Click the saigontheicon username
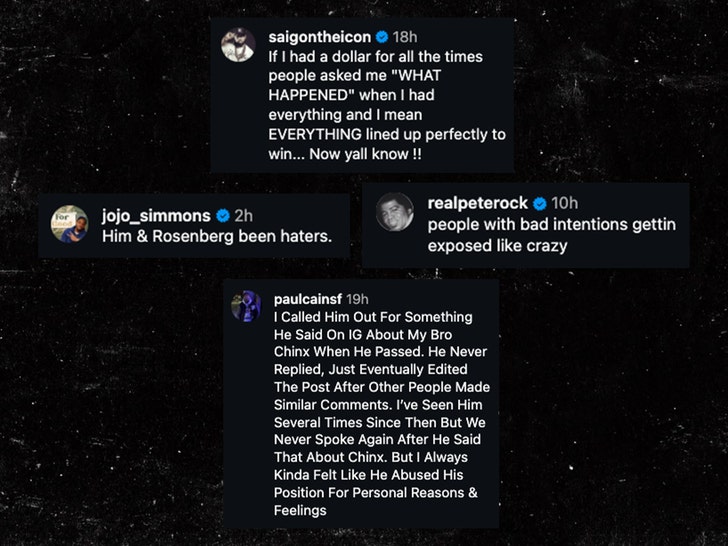Viewport: 728px width, 546px height. click(x=319, y=37)
